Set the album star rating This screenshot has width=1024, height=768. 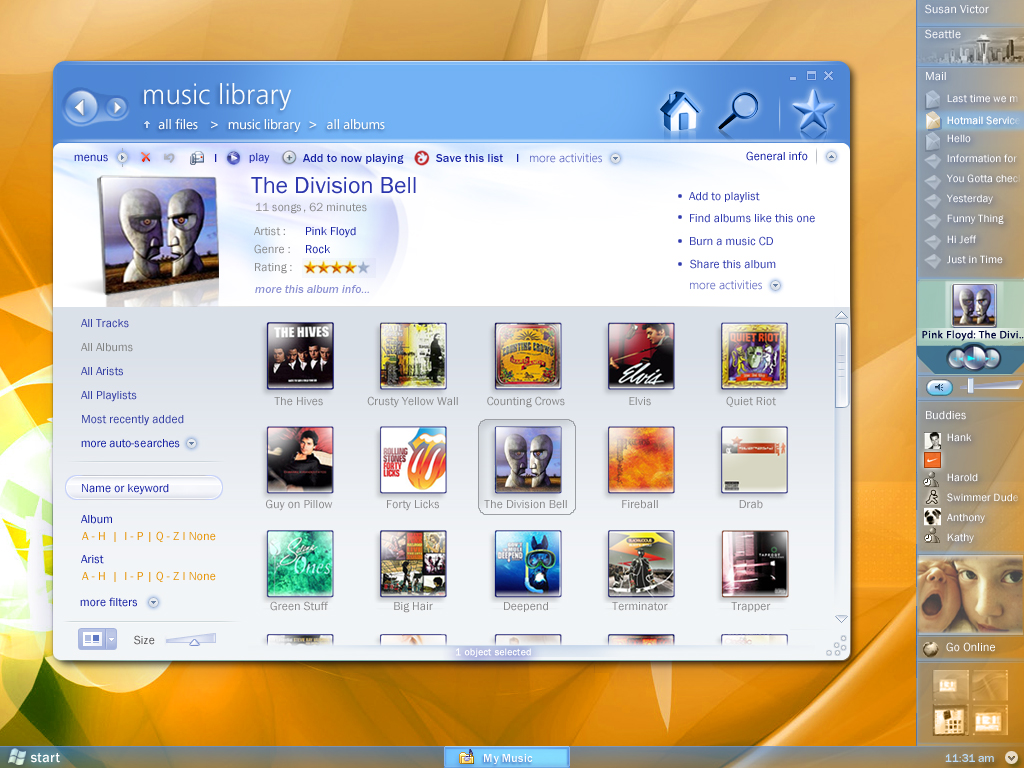(x=336, y=267)
